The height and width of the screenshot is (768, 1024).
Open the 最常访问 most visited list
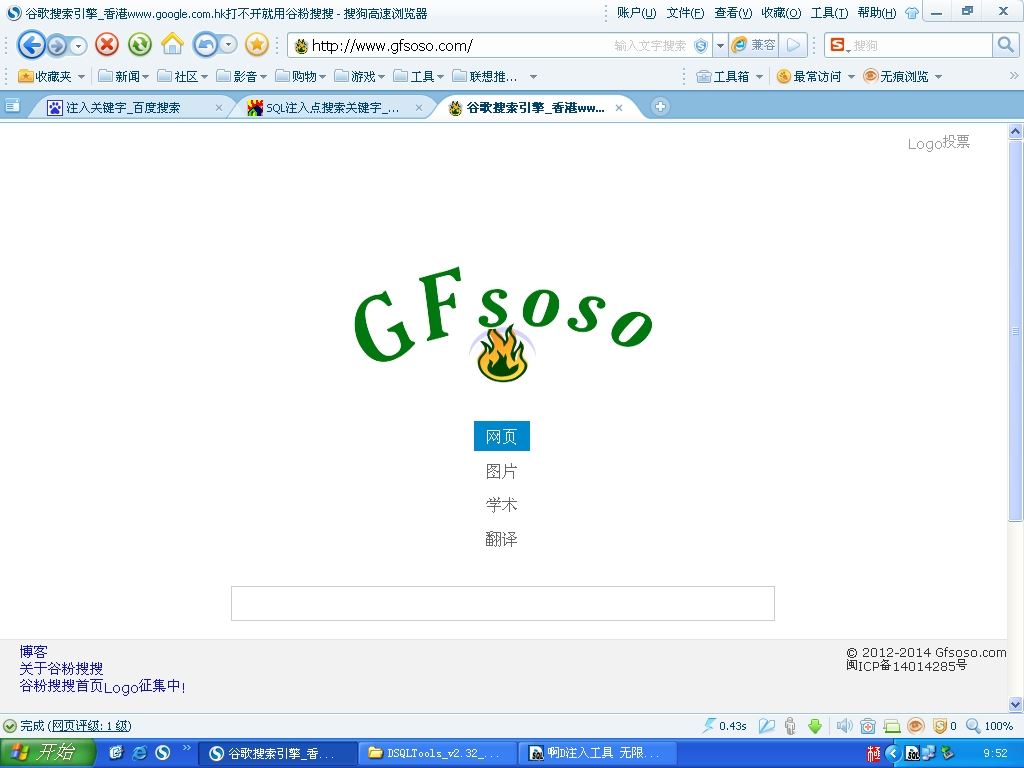coord(815,76)
